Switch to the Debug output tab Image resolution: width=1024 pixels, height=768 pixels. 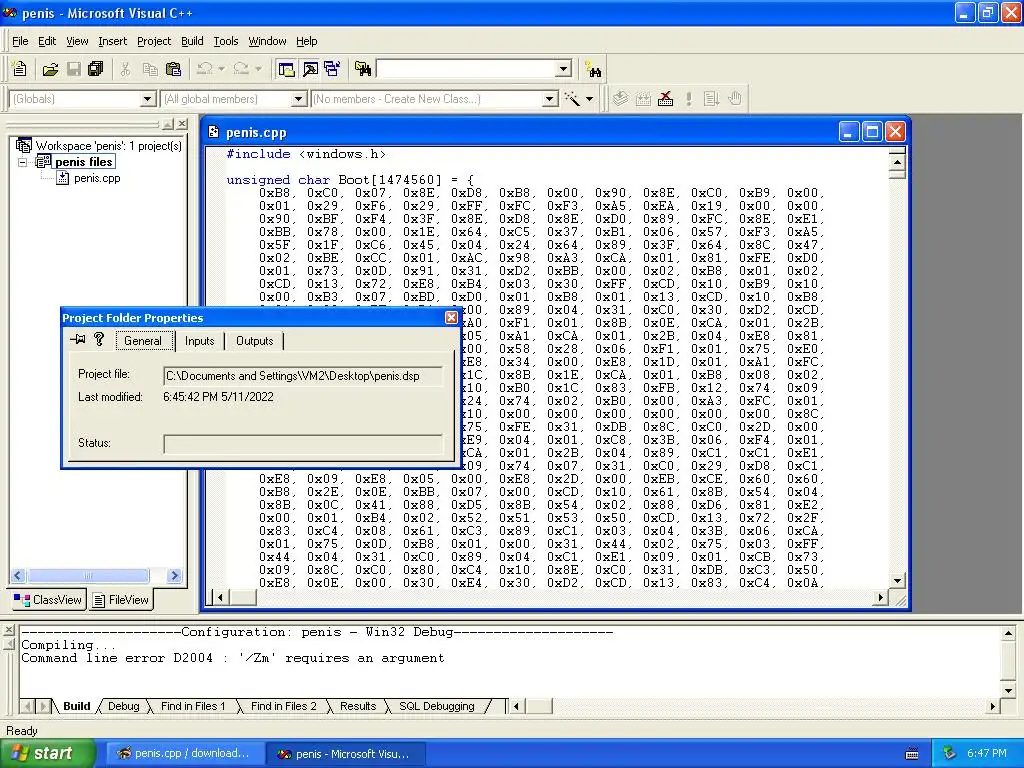123,706
